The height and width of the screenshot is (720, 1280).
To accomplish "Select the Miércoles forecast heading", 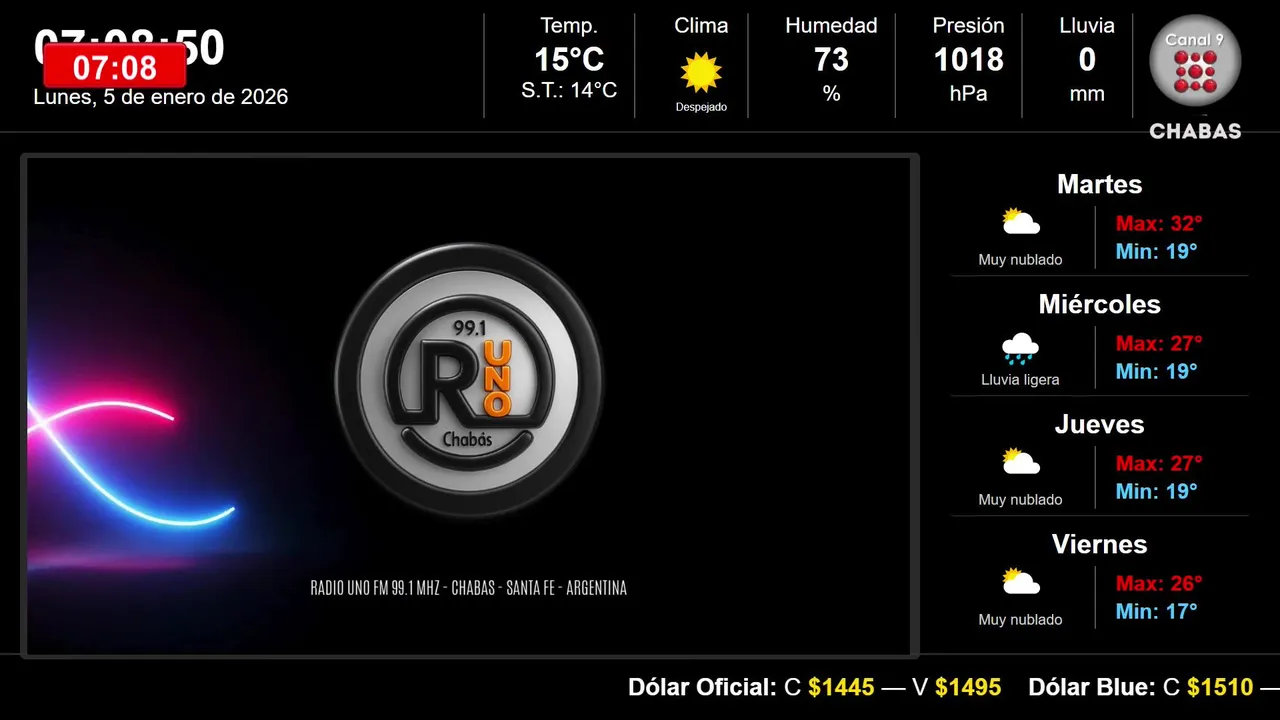I will 1099,304.
